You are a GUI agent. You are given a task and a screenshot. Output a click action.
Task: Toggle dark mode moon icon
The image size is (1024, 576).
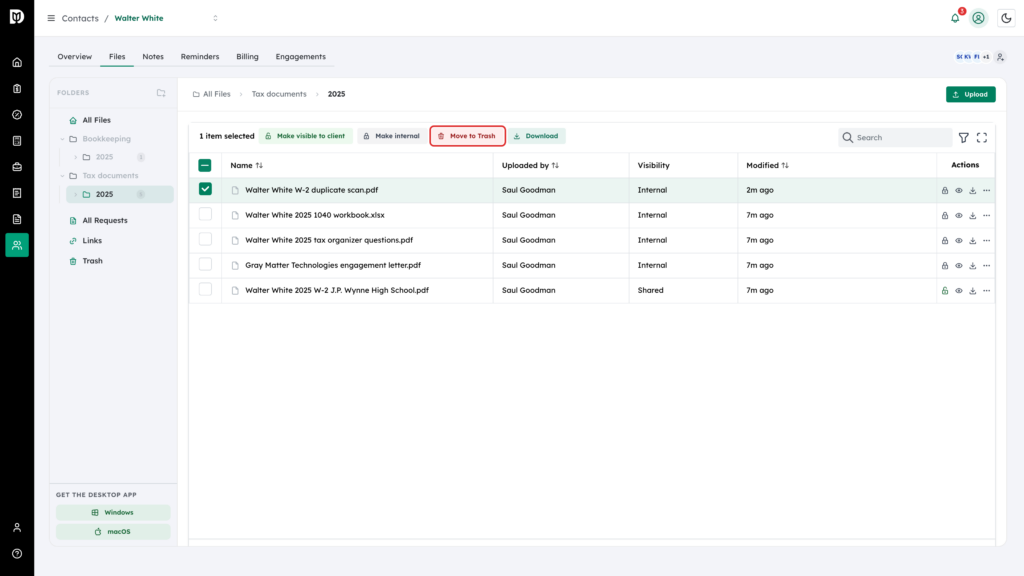pos(1006,18)
